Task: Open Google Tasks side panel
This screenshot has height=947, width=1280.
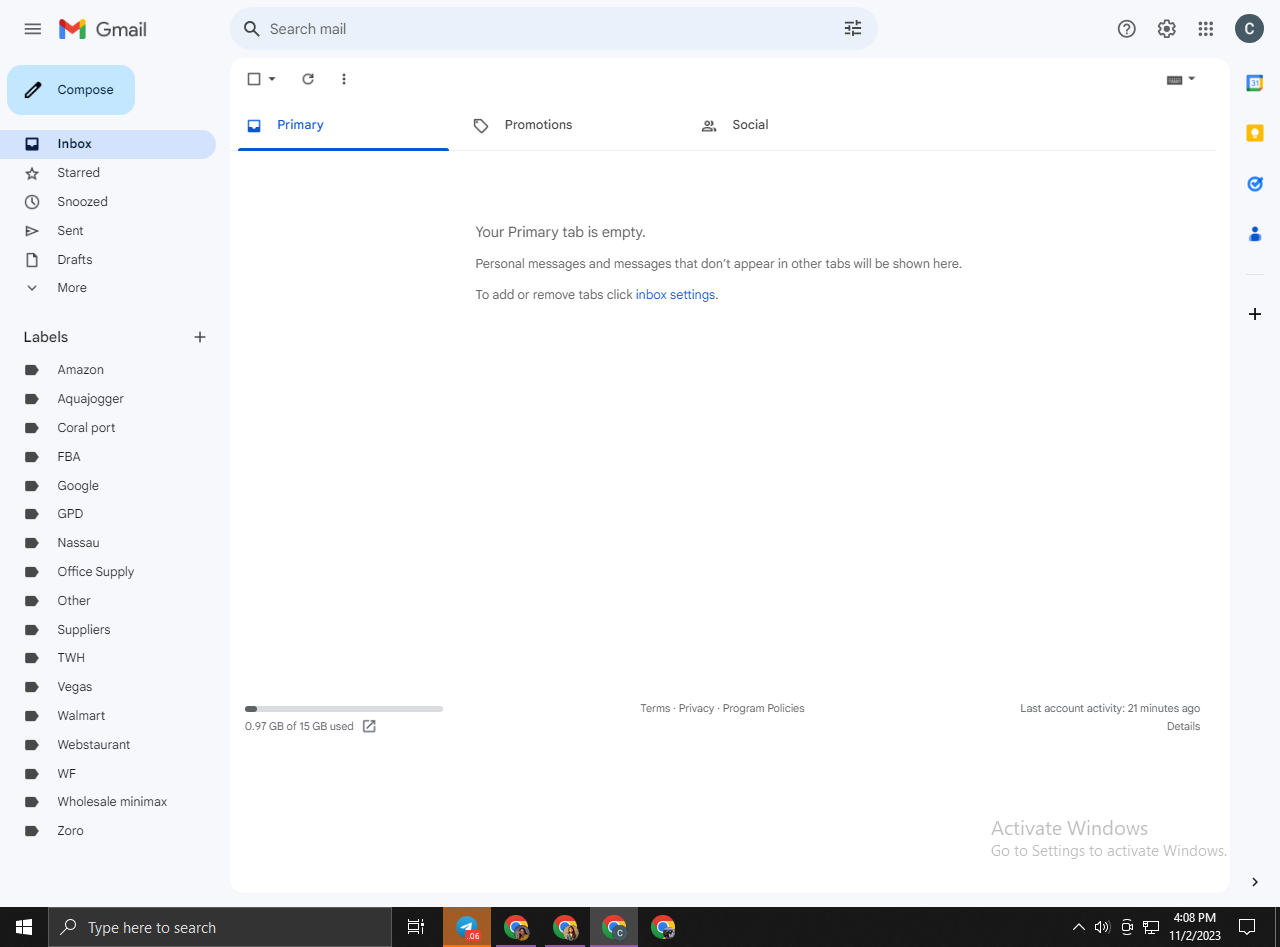Action: tap(1255, 184)
